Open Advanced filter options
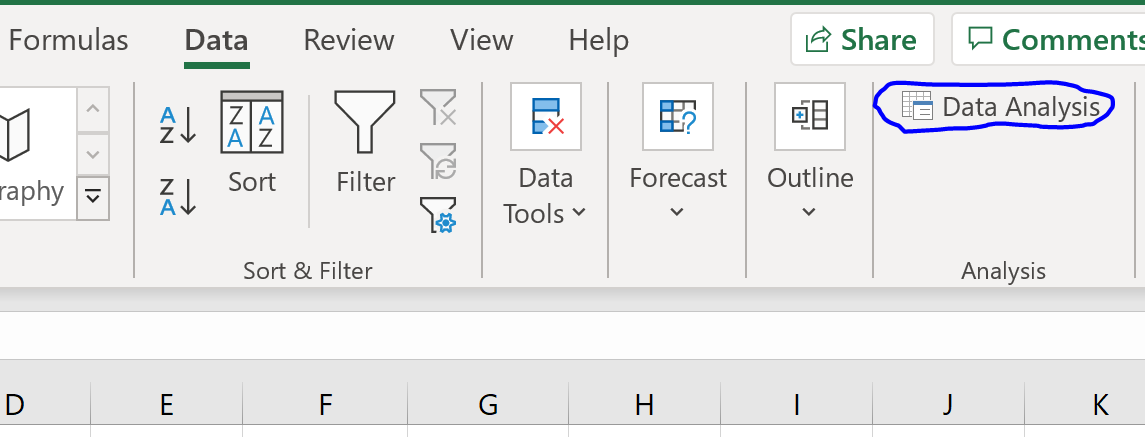This screenshot has height=437, width=1145. tap(438, 214)
